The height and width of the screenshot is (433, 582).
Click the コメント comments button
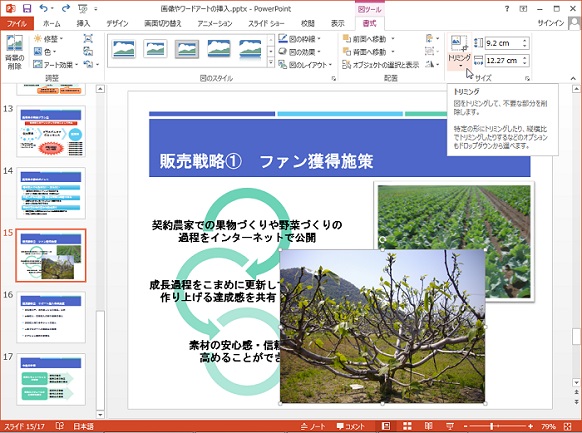351,426
